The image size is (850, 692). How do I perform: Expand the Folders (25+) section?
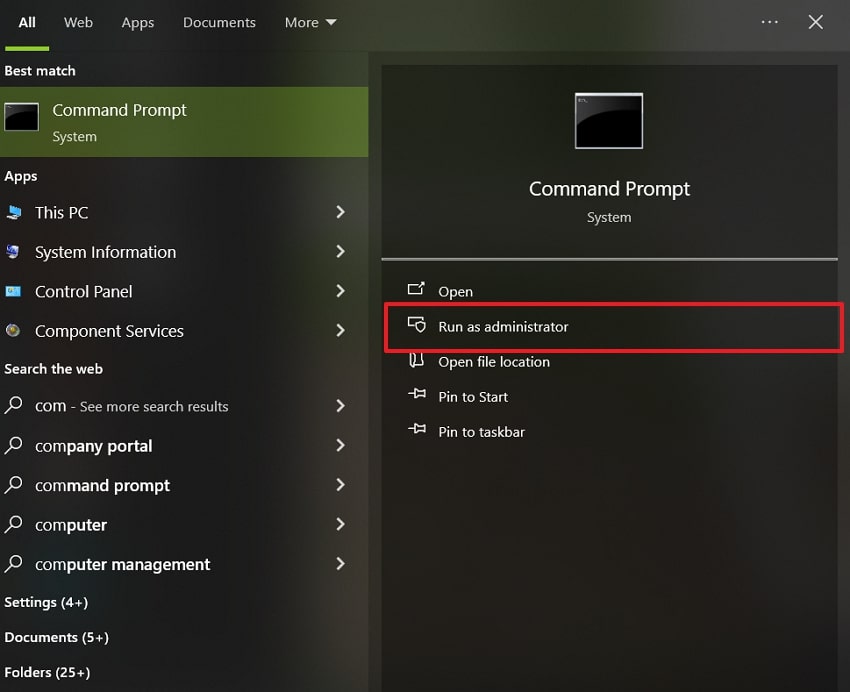48,672
